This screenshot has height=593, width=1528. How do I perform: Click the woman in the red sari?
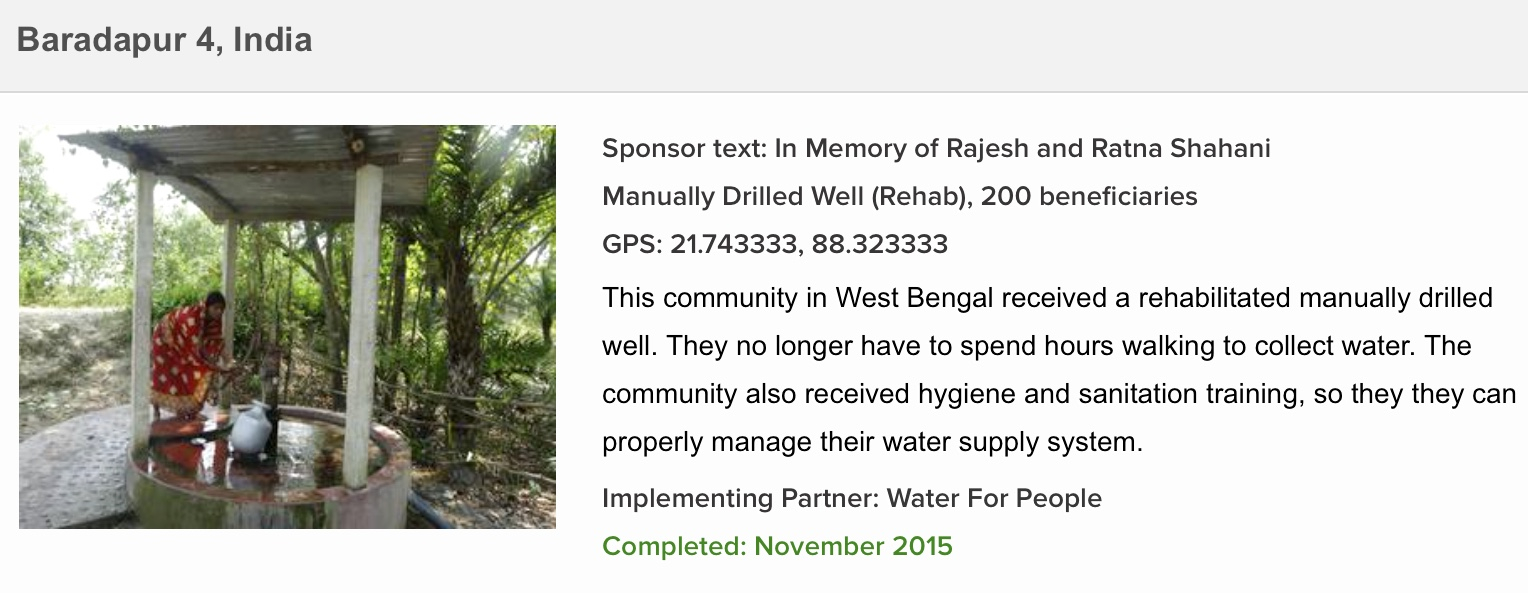coord(188,353)
